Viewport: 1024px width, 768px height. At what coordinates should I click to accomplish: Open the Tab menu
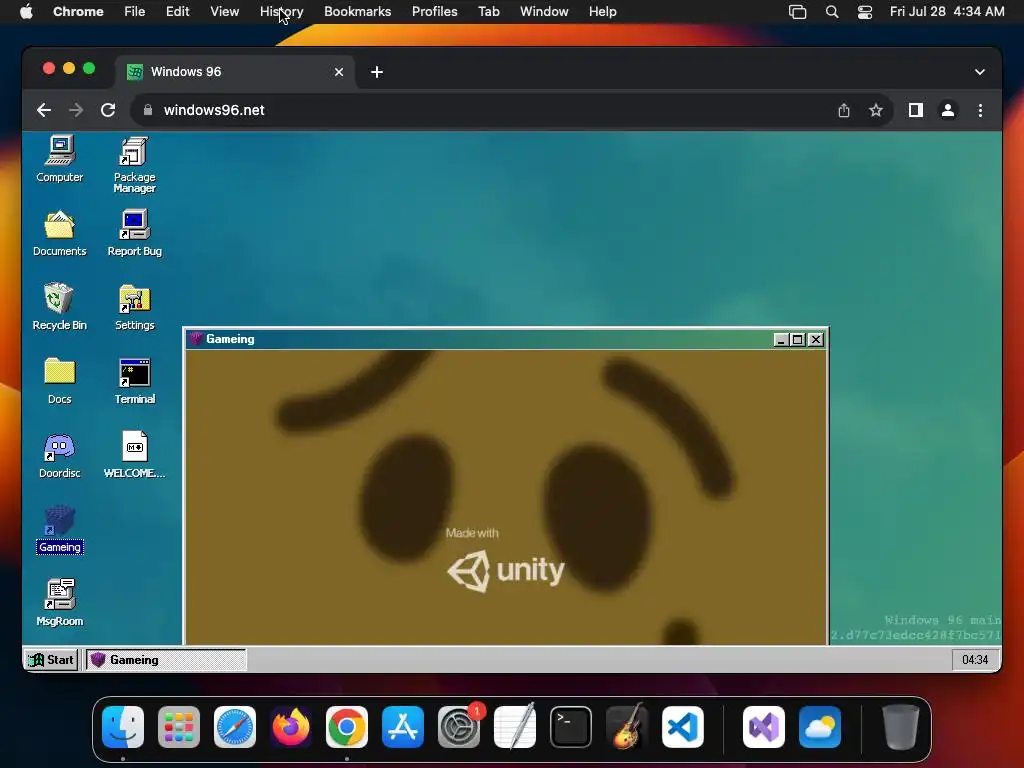coord(488,12)
